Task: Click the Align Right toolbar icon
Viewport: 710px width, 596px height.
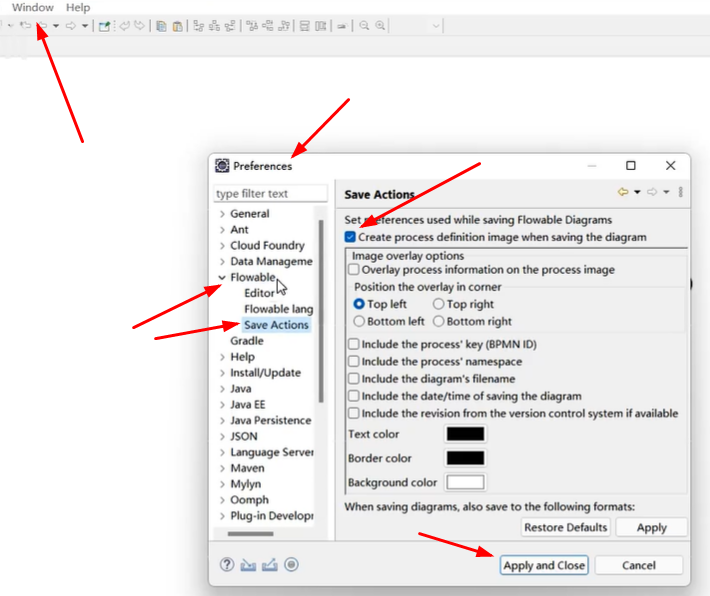Action: click(x=230, y=26)
